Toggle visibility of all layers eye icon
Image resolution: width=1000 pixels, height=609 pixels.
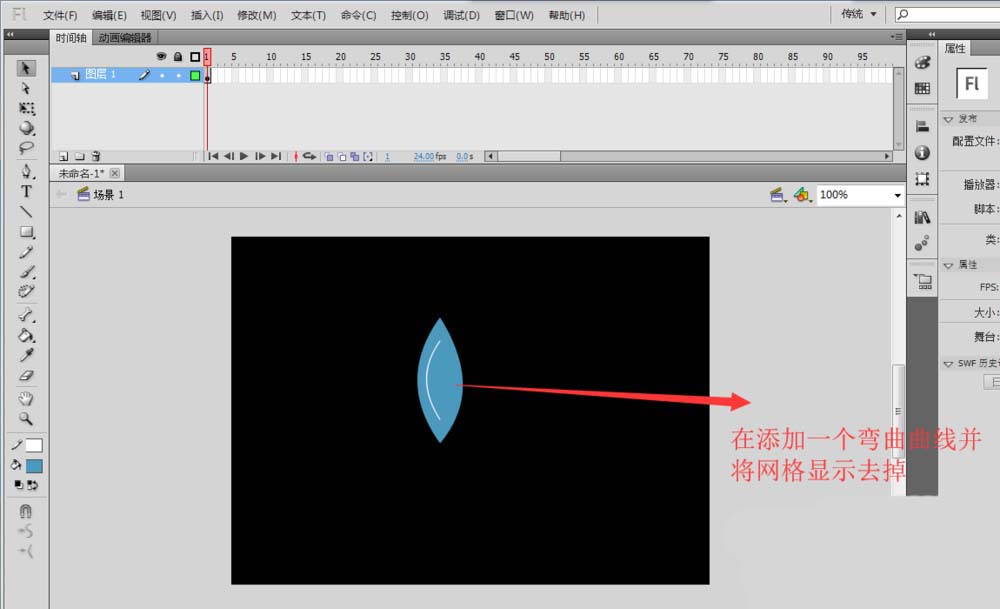tap(161, 57)
